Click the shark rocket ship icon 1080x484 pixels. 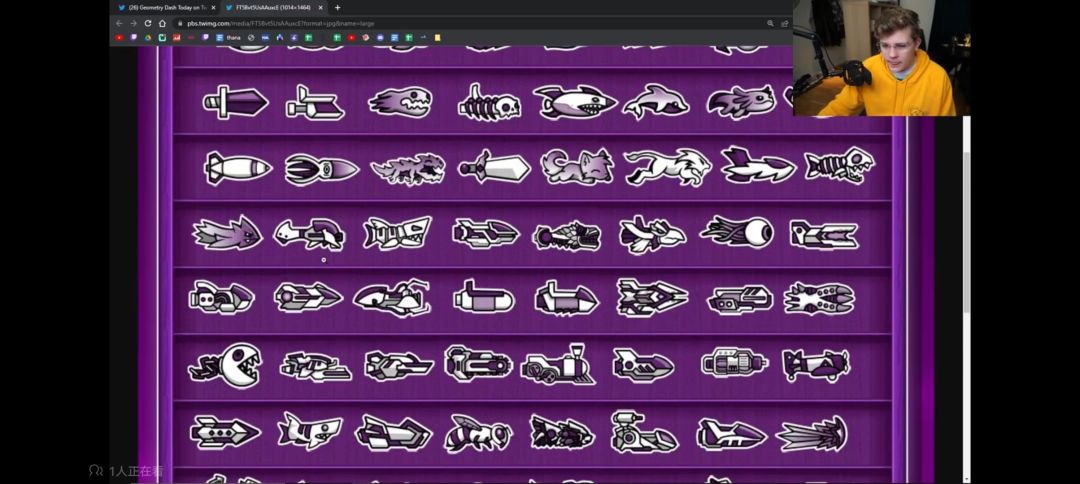coord(574,101)
